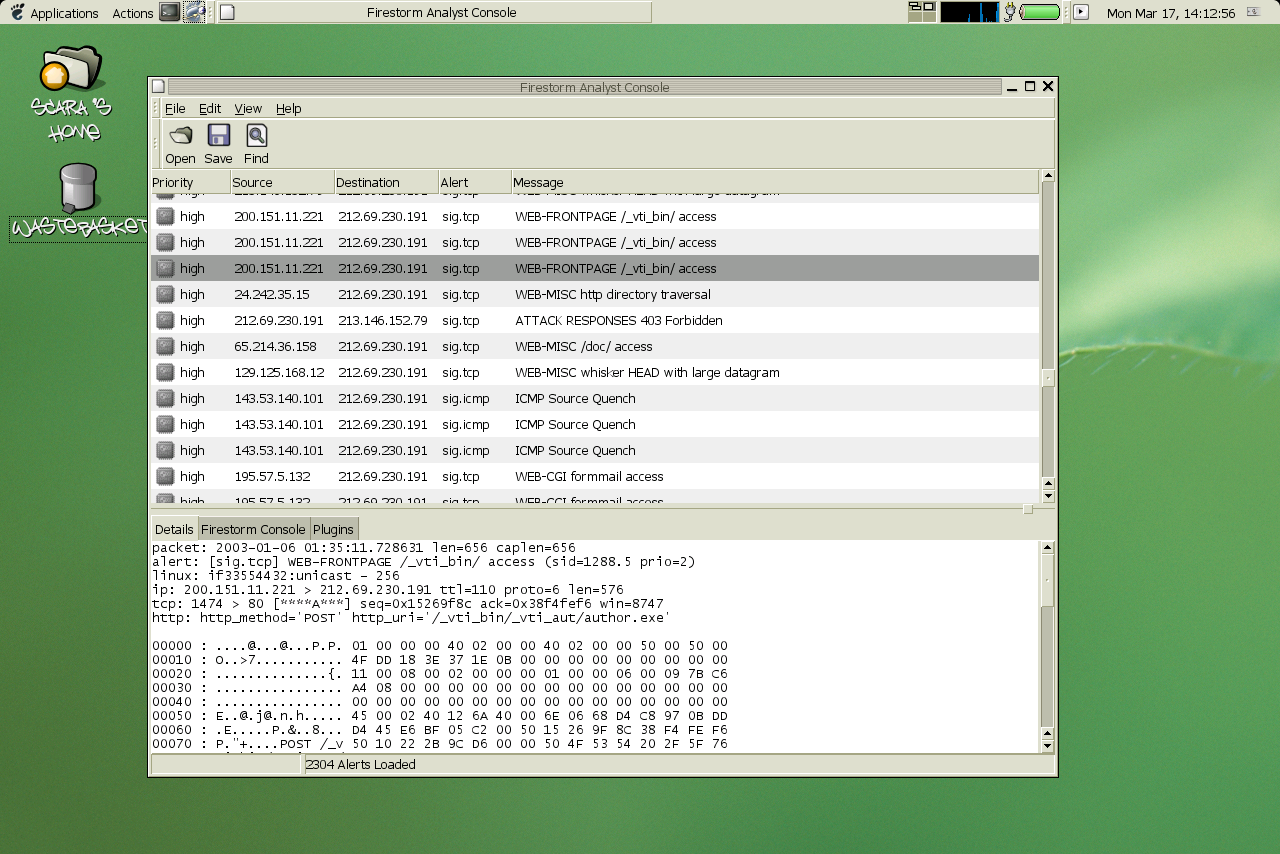Sort alerts by the Source column header
This screenshot has height=854, width=1280.
point(282,182)
